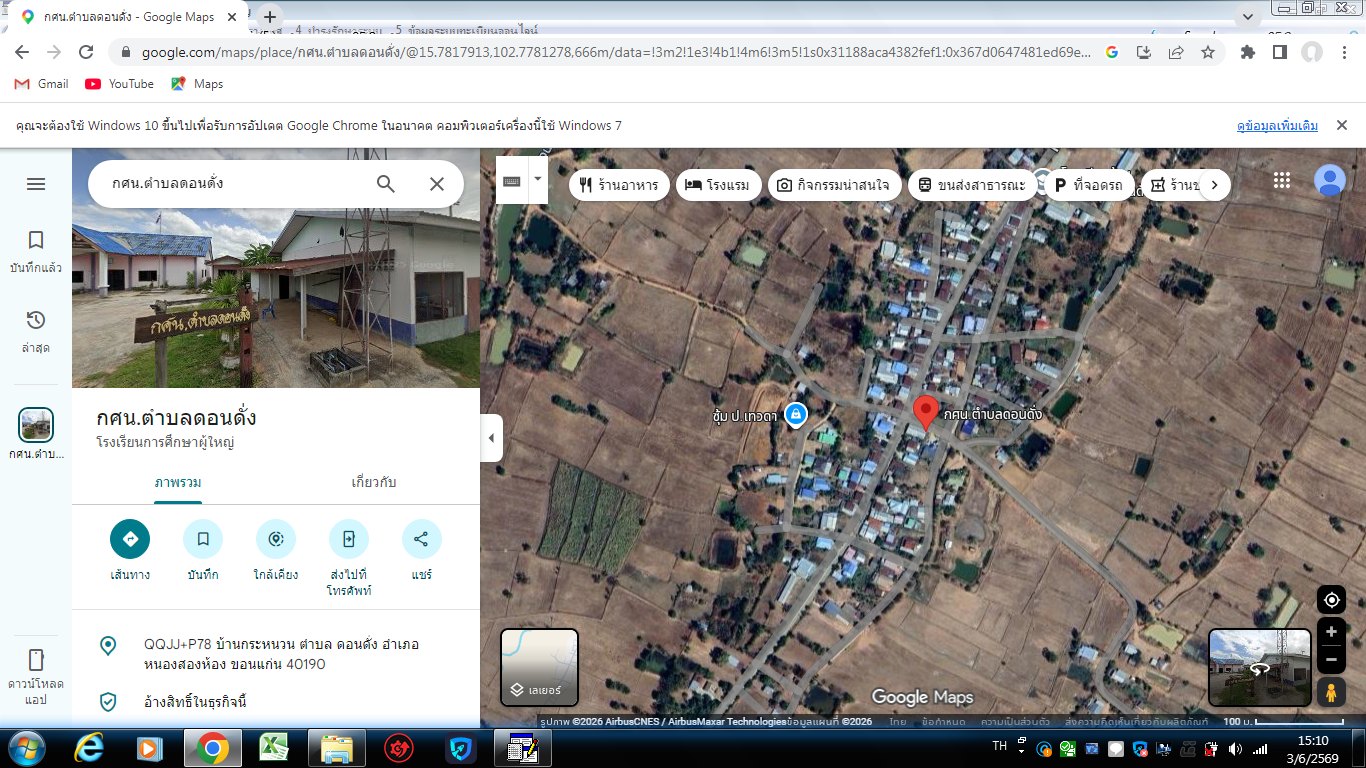Filter the map by ขนส่งสาธารณะ chip
Image resolution: width=1366 pixels, height=768 pixels.
coord(972,185)
